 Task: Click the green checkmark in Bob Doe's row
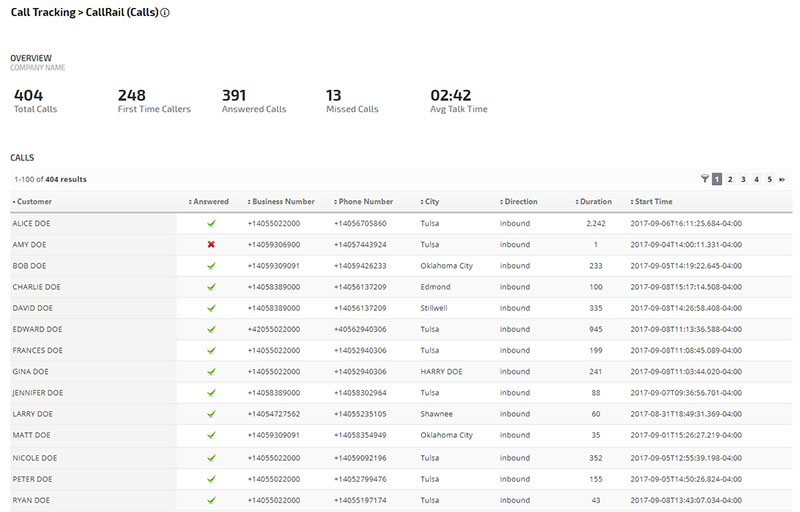click(x=211, y=266)
